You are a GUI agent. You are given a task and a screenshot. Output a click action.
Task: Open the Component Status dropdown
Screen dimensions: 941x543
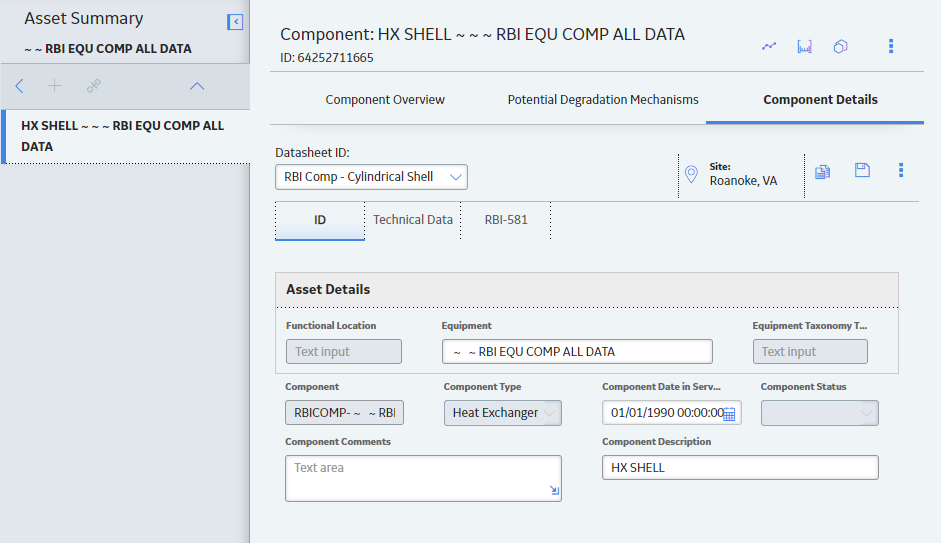820,413
